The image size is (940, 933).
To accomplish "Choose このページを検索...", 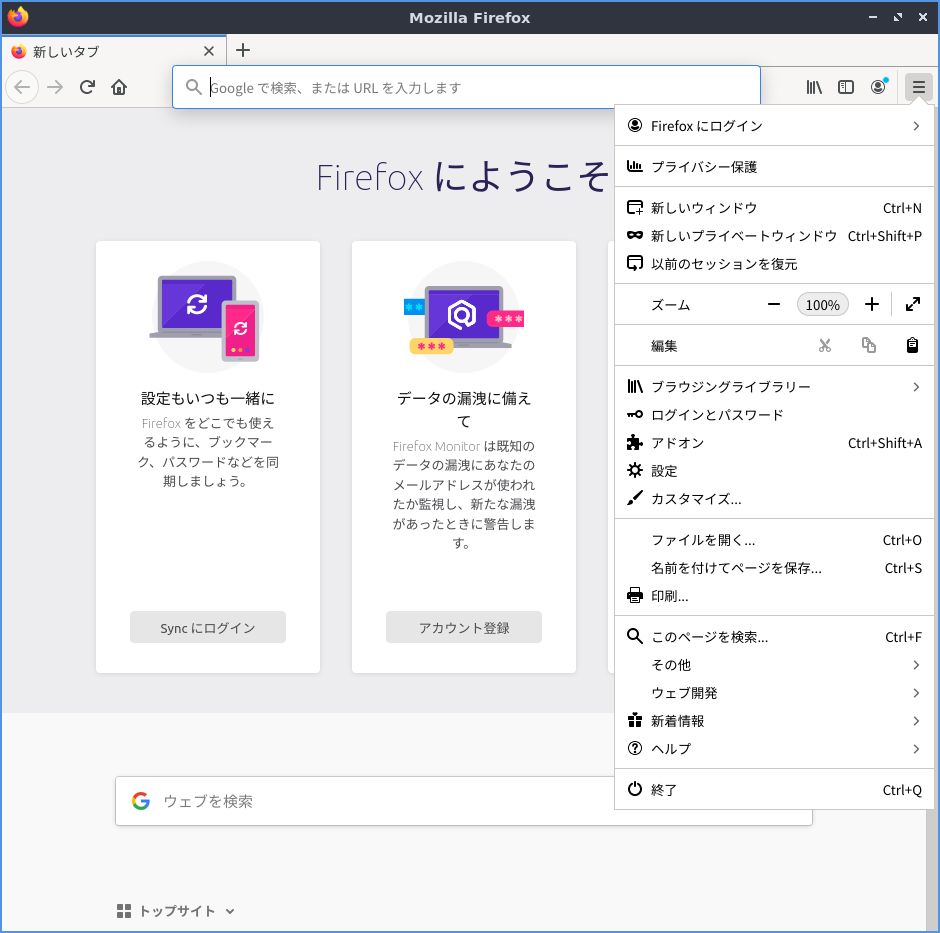I will click(774, 637).
